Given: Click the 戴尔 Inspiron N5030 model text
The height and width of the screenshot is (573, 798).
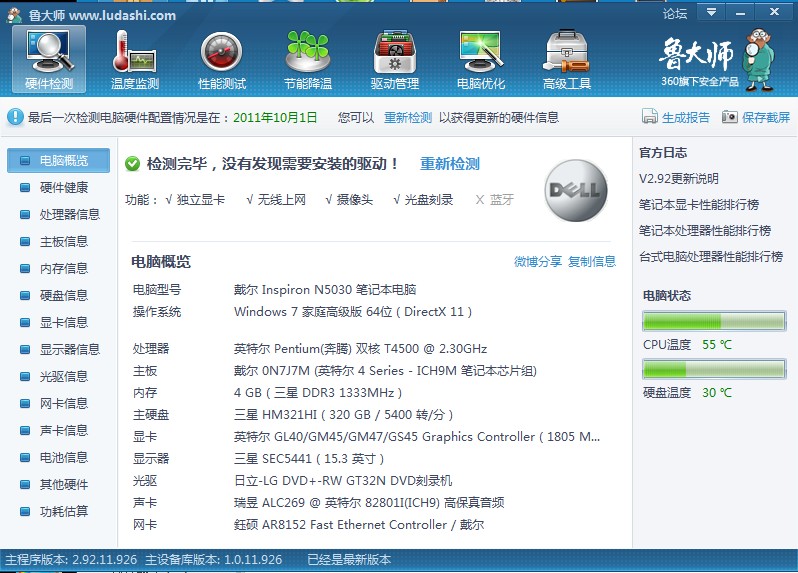Looking at the screenshot, I should (325, 290).
